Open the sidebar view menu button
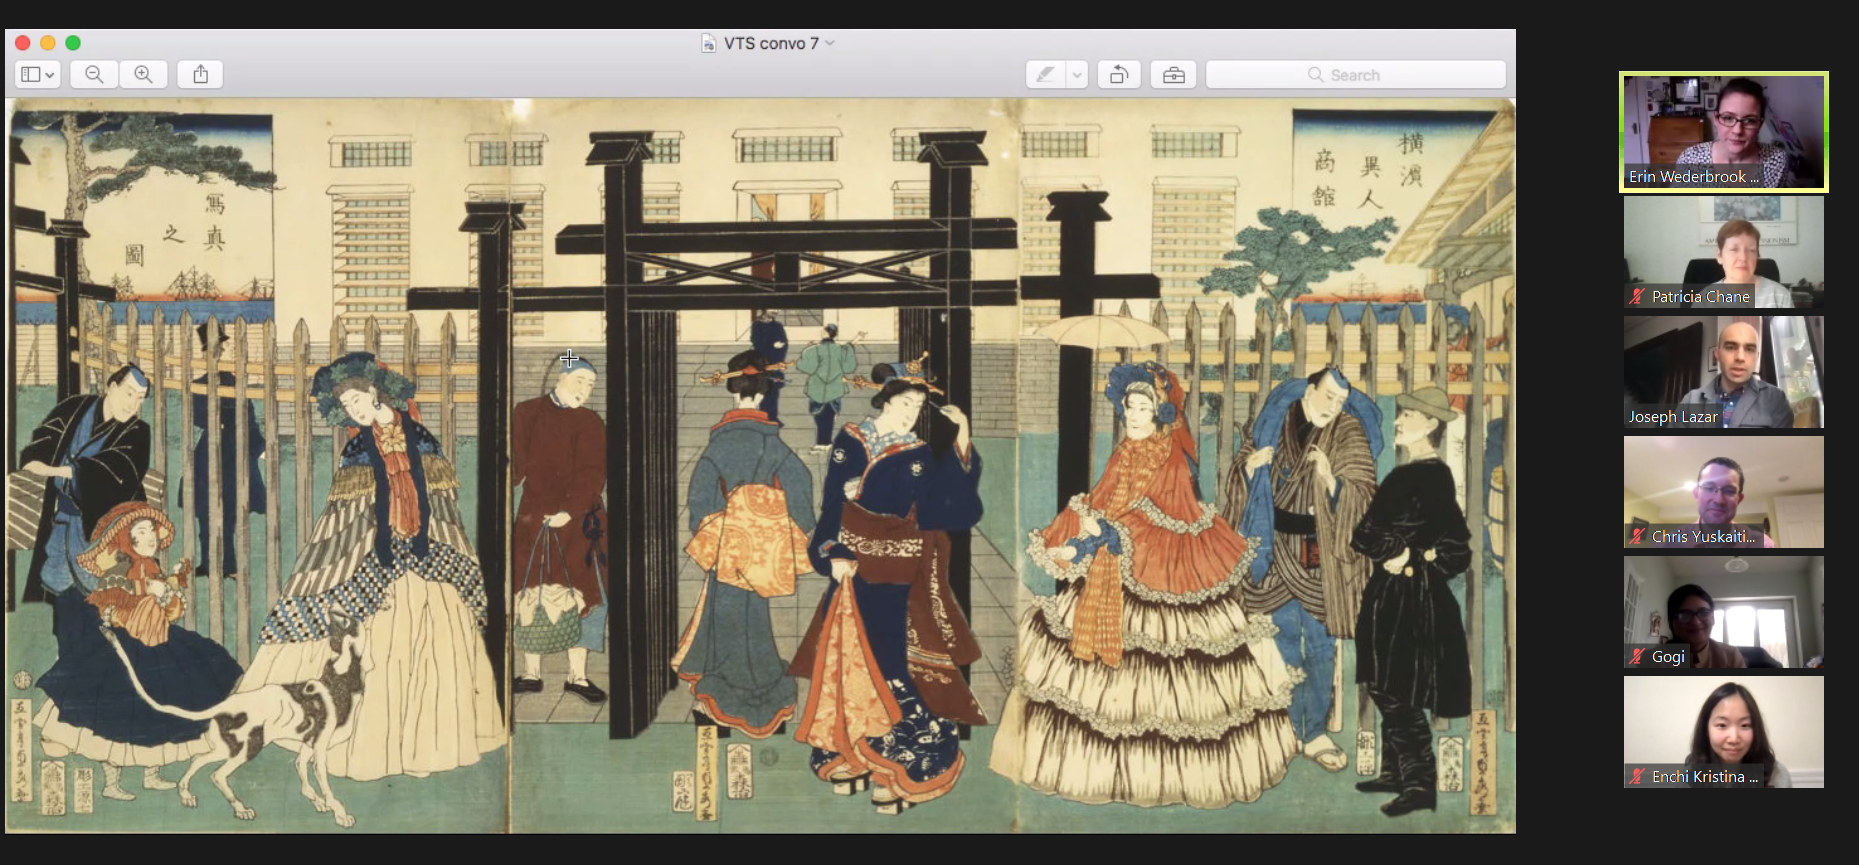This screenshot has height=865, width=1859. pos(38,74)
